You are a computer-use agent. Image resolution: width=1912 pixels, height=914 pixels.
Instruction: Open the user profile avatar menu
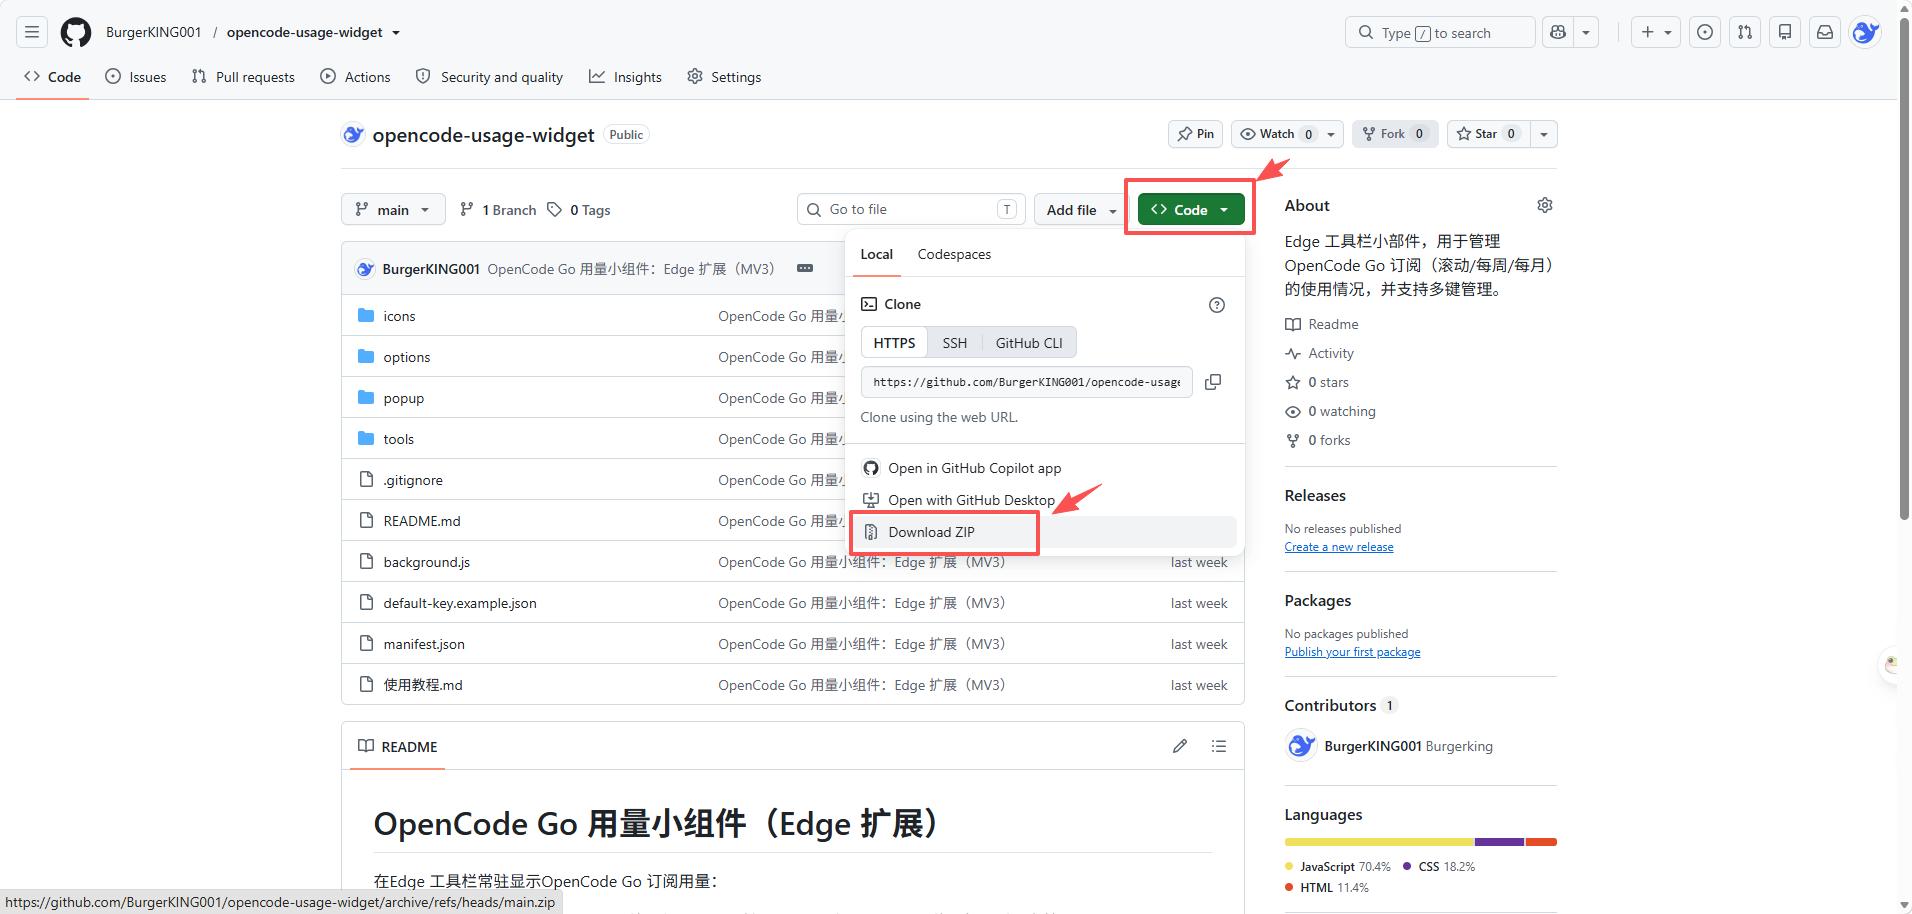click(1865, 32)
